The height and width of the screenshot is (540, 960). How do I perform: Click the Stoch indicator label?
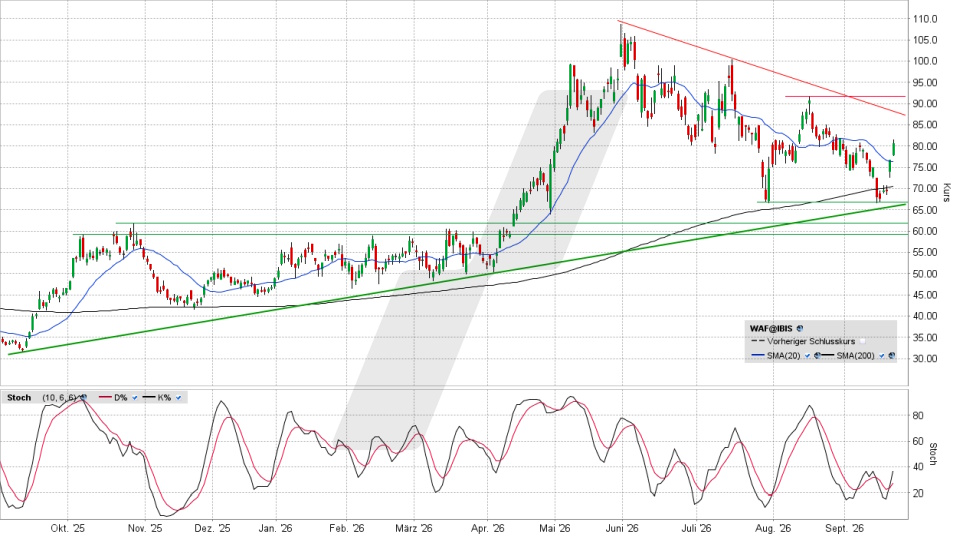click(19, 397)
